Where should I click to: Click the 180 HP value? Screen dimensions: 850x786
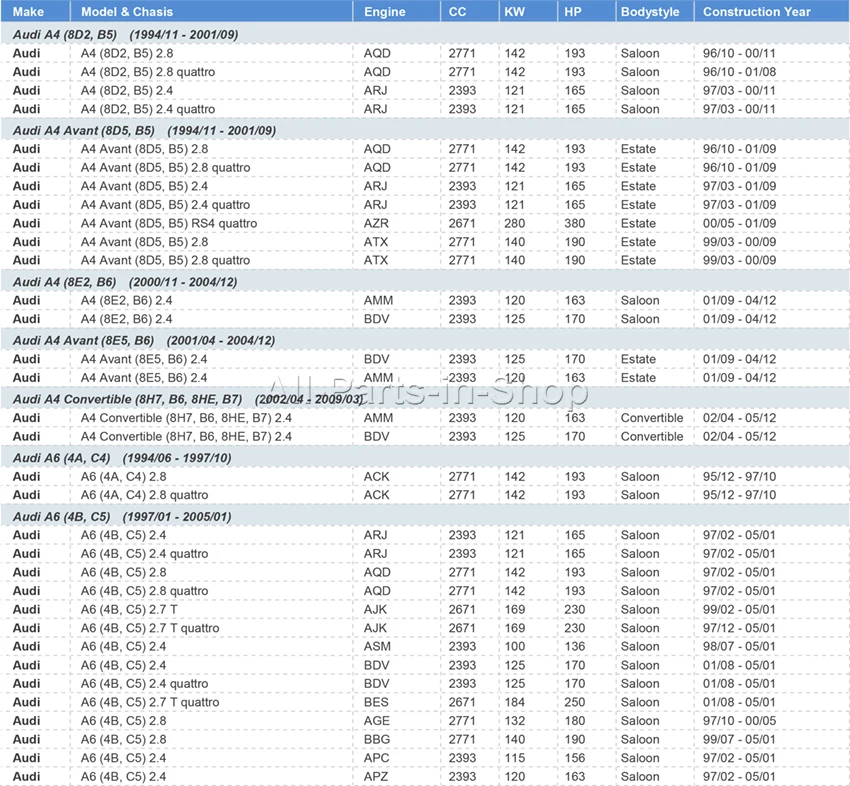[574, 720]
